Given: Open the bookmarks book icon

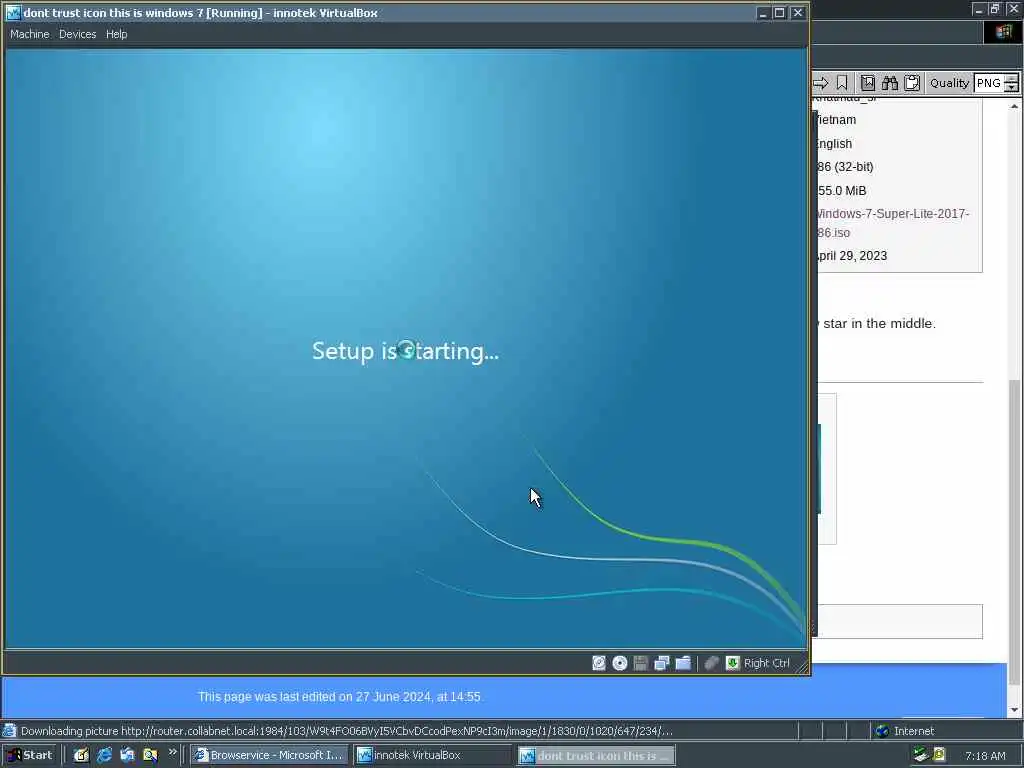Looking at the screenshot, I should tap(867, 83).
